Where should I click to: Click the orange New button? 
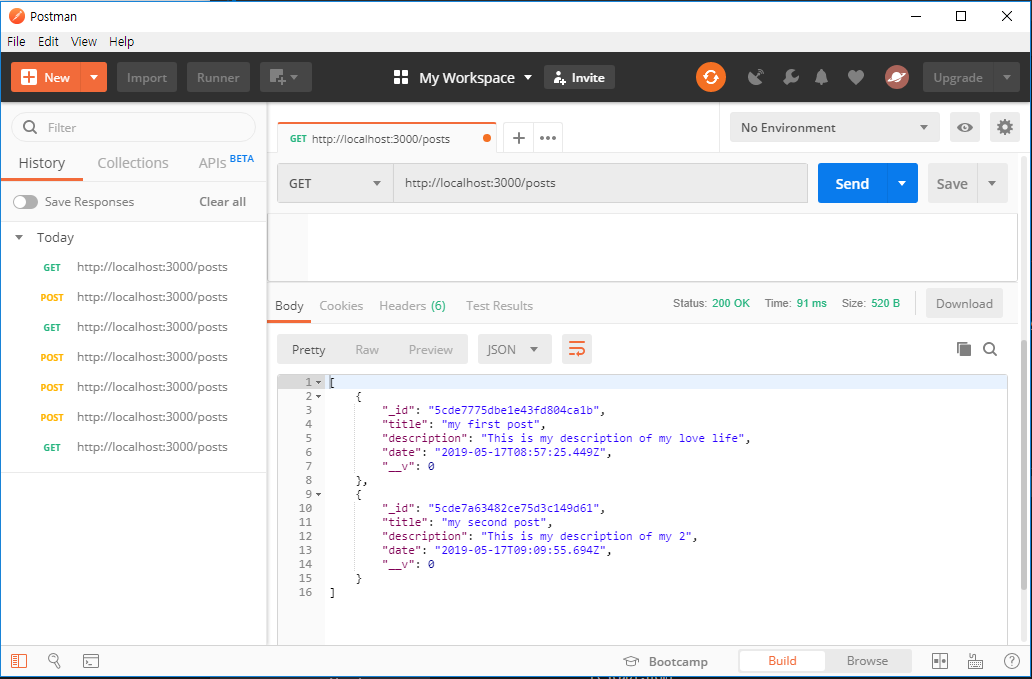46,78
